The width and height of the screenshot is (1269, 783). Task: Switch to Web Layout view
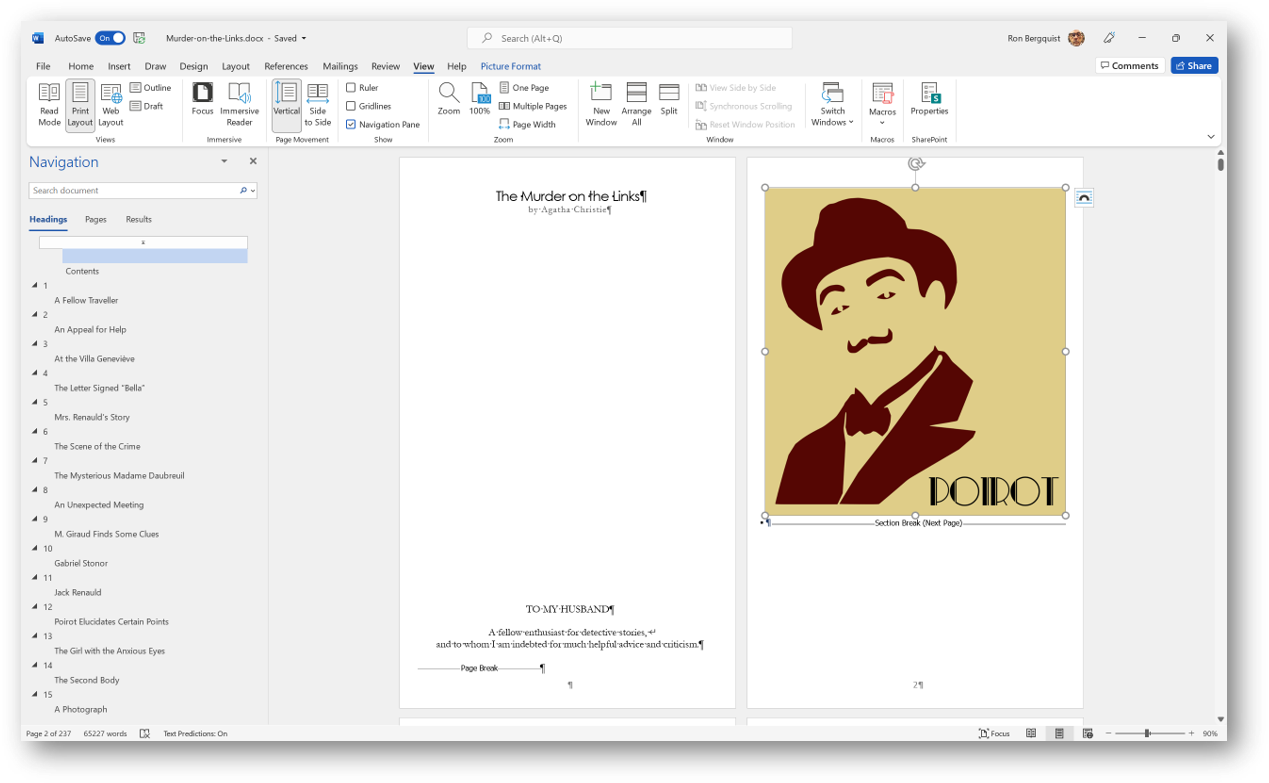[x=111, y=104]
